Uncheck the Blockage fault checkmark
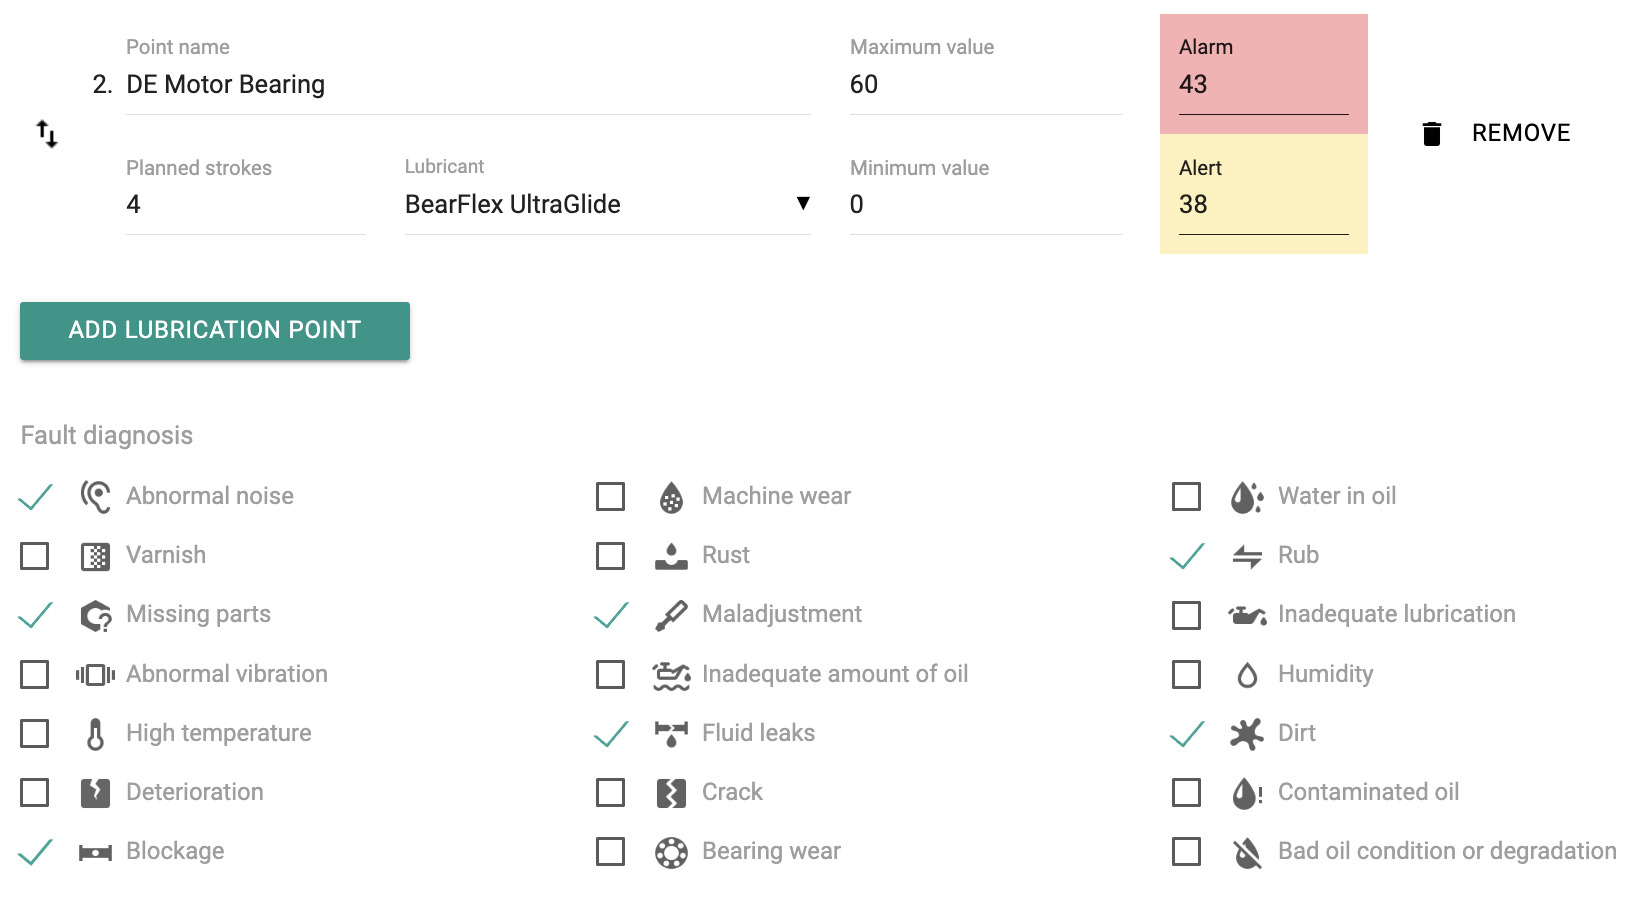This screenshot has width=1630, height=912. 35,852
